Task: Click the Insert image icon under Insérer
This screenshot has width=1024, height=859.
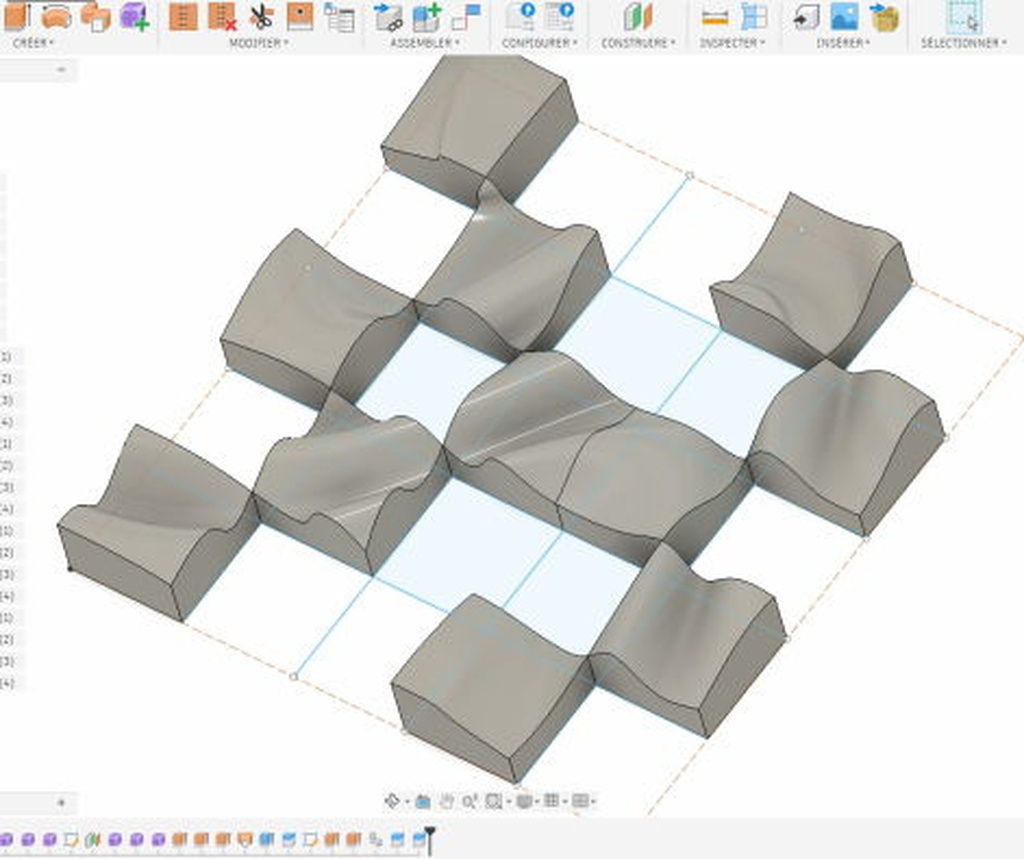Action: 844,17
